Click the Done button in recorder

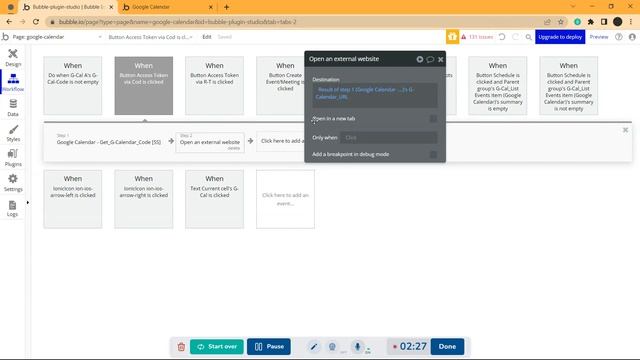tap(447, 347)
